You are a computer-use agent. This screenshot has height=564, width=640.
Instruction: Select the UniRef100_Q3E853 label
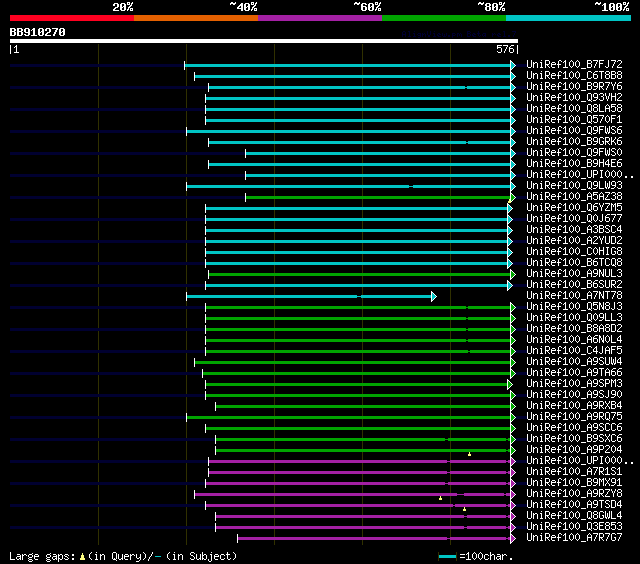[x=574, y=527]
